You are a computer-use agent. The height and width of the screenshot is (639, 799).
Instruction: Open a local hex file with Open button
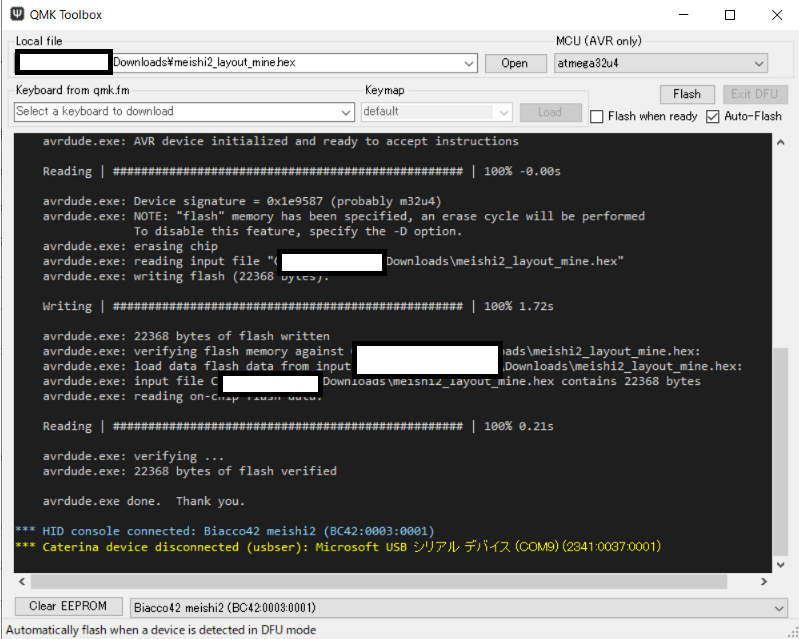point(515,63)
